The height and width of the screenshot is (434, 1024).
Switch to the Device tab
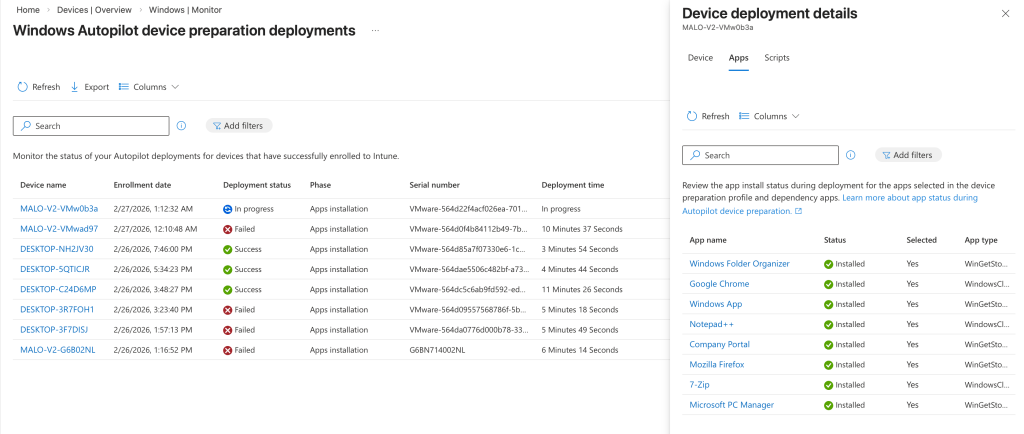[x=700, y=58]
